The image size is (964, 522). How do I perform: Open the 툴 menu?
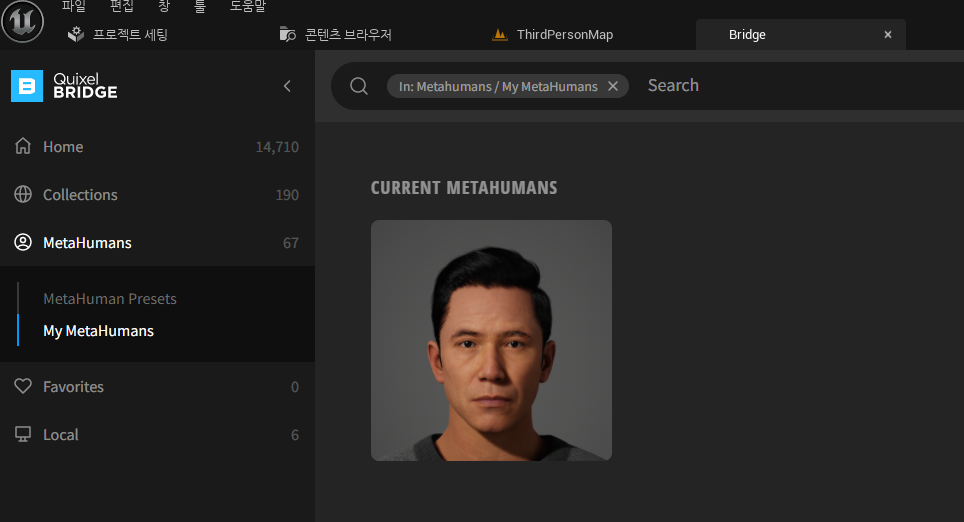coord(200,6)
